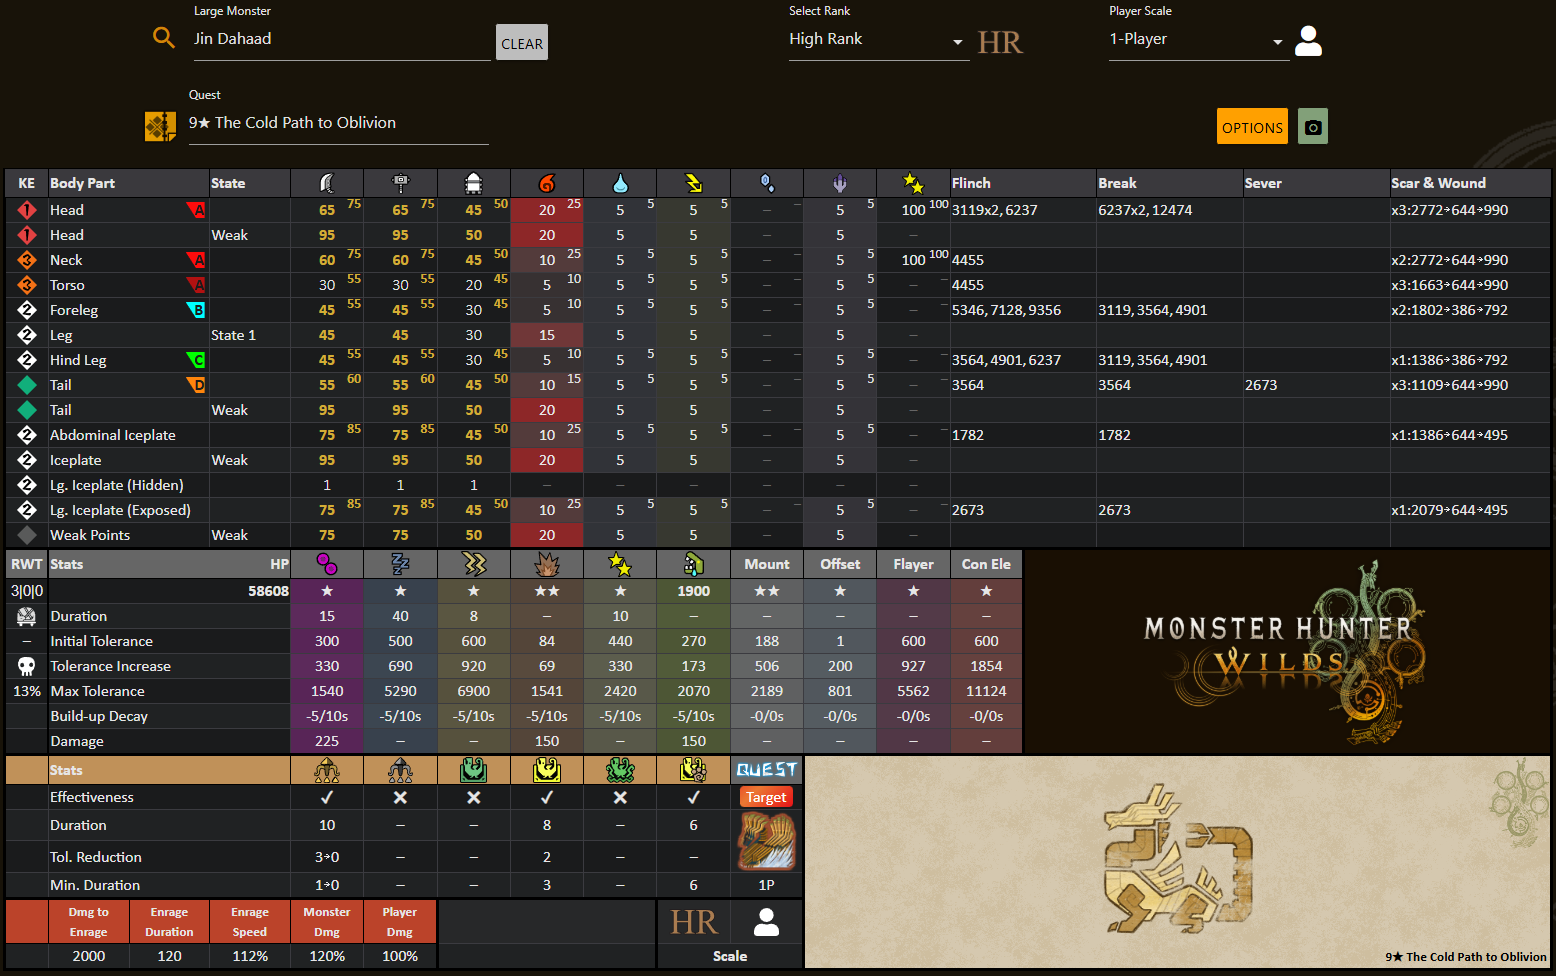Click the HR icon above Scale

pyautogui.click(x=694, y=922)
